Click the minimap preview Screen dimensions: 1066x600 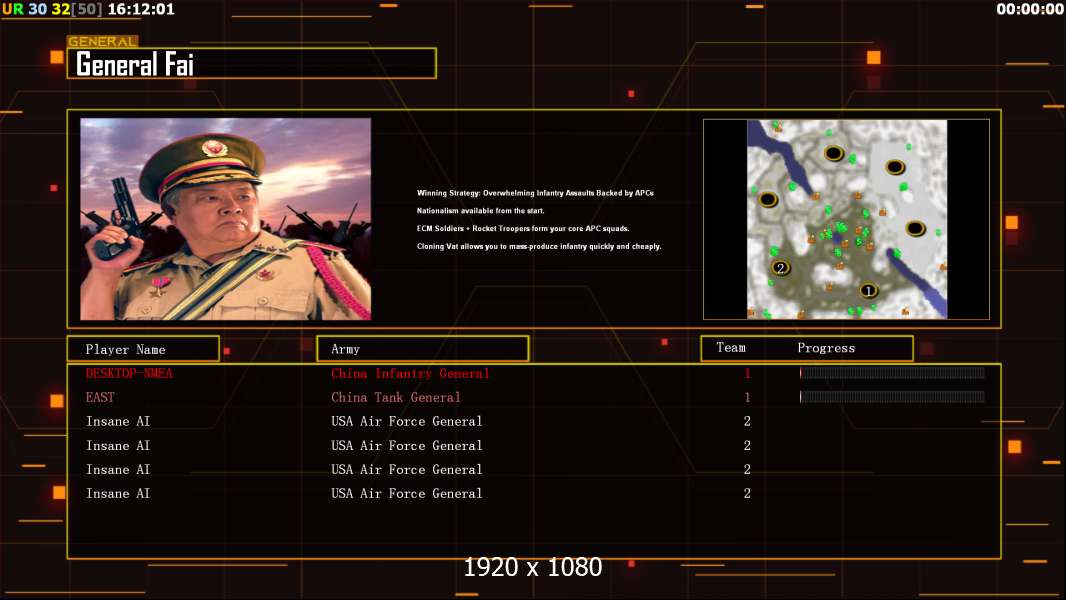tap(846, 219)
